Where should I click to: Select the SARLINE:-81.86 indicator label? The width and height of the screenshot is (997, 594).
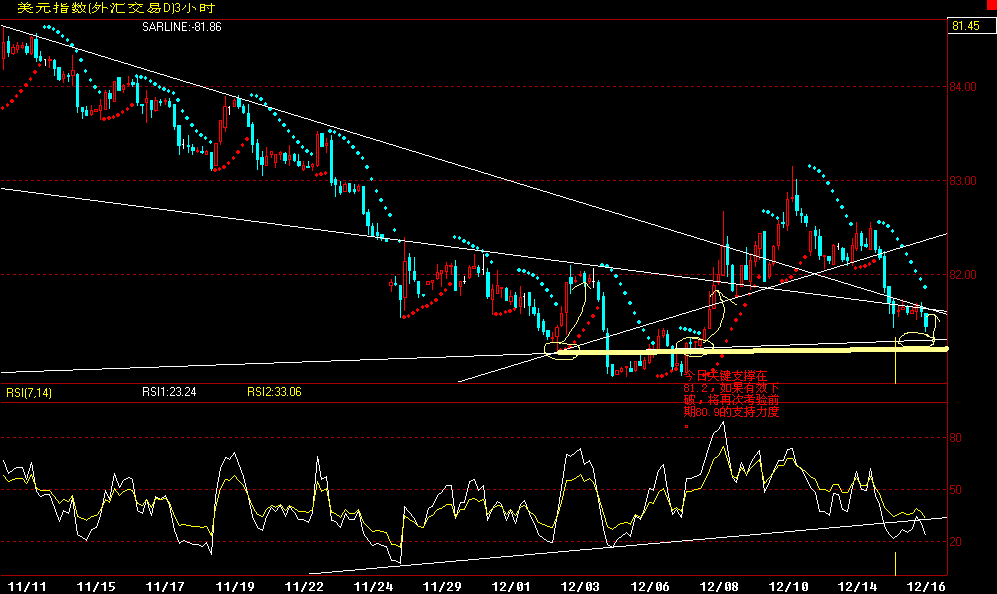pos(181,26)
